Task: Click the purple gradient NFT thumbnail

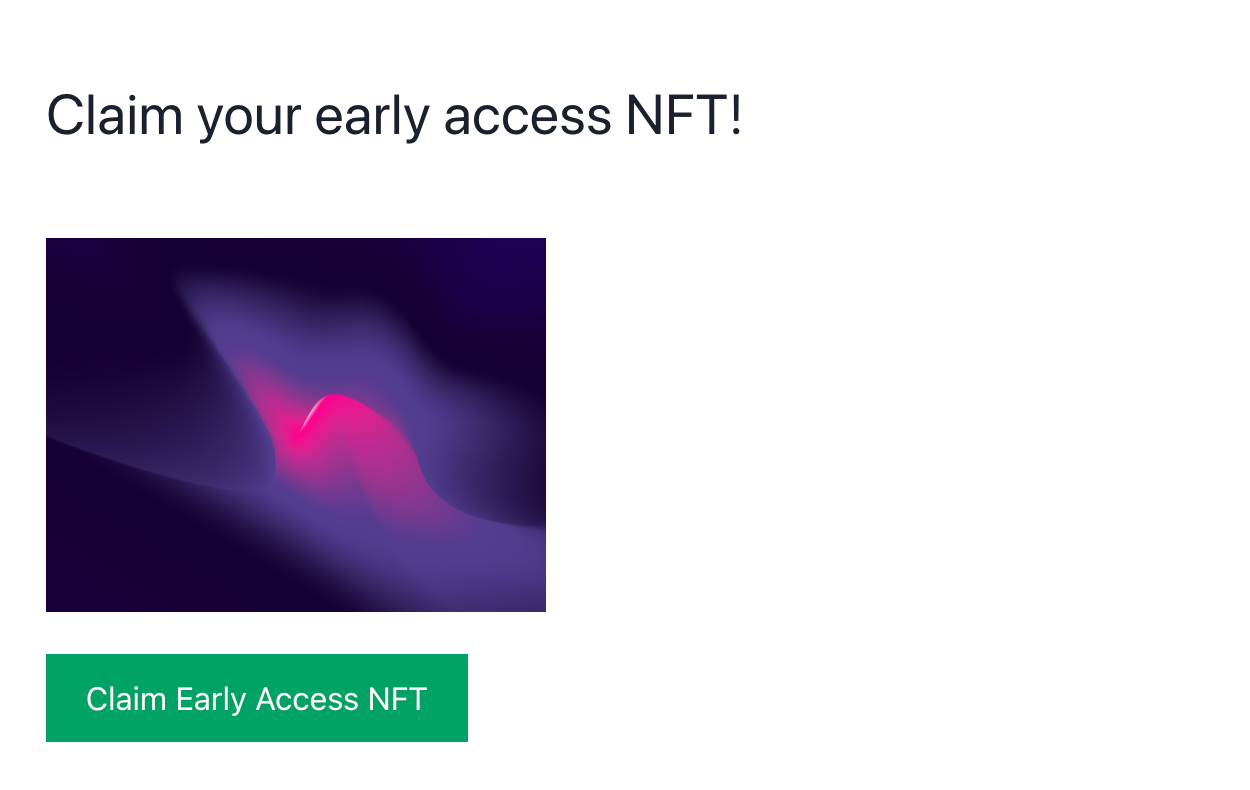Action: (296, 425)
